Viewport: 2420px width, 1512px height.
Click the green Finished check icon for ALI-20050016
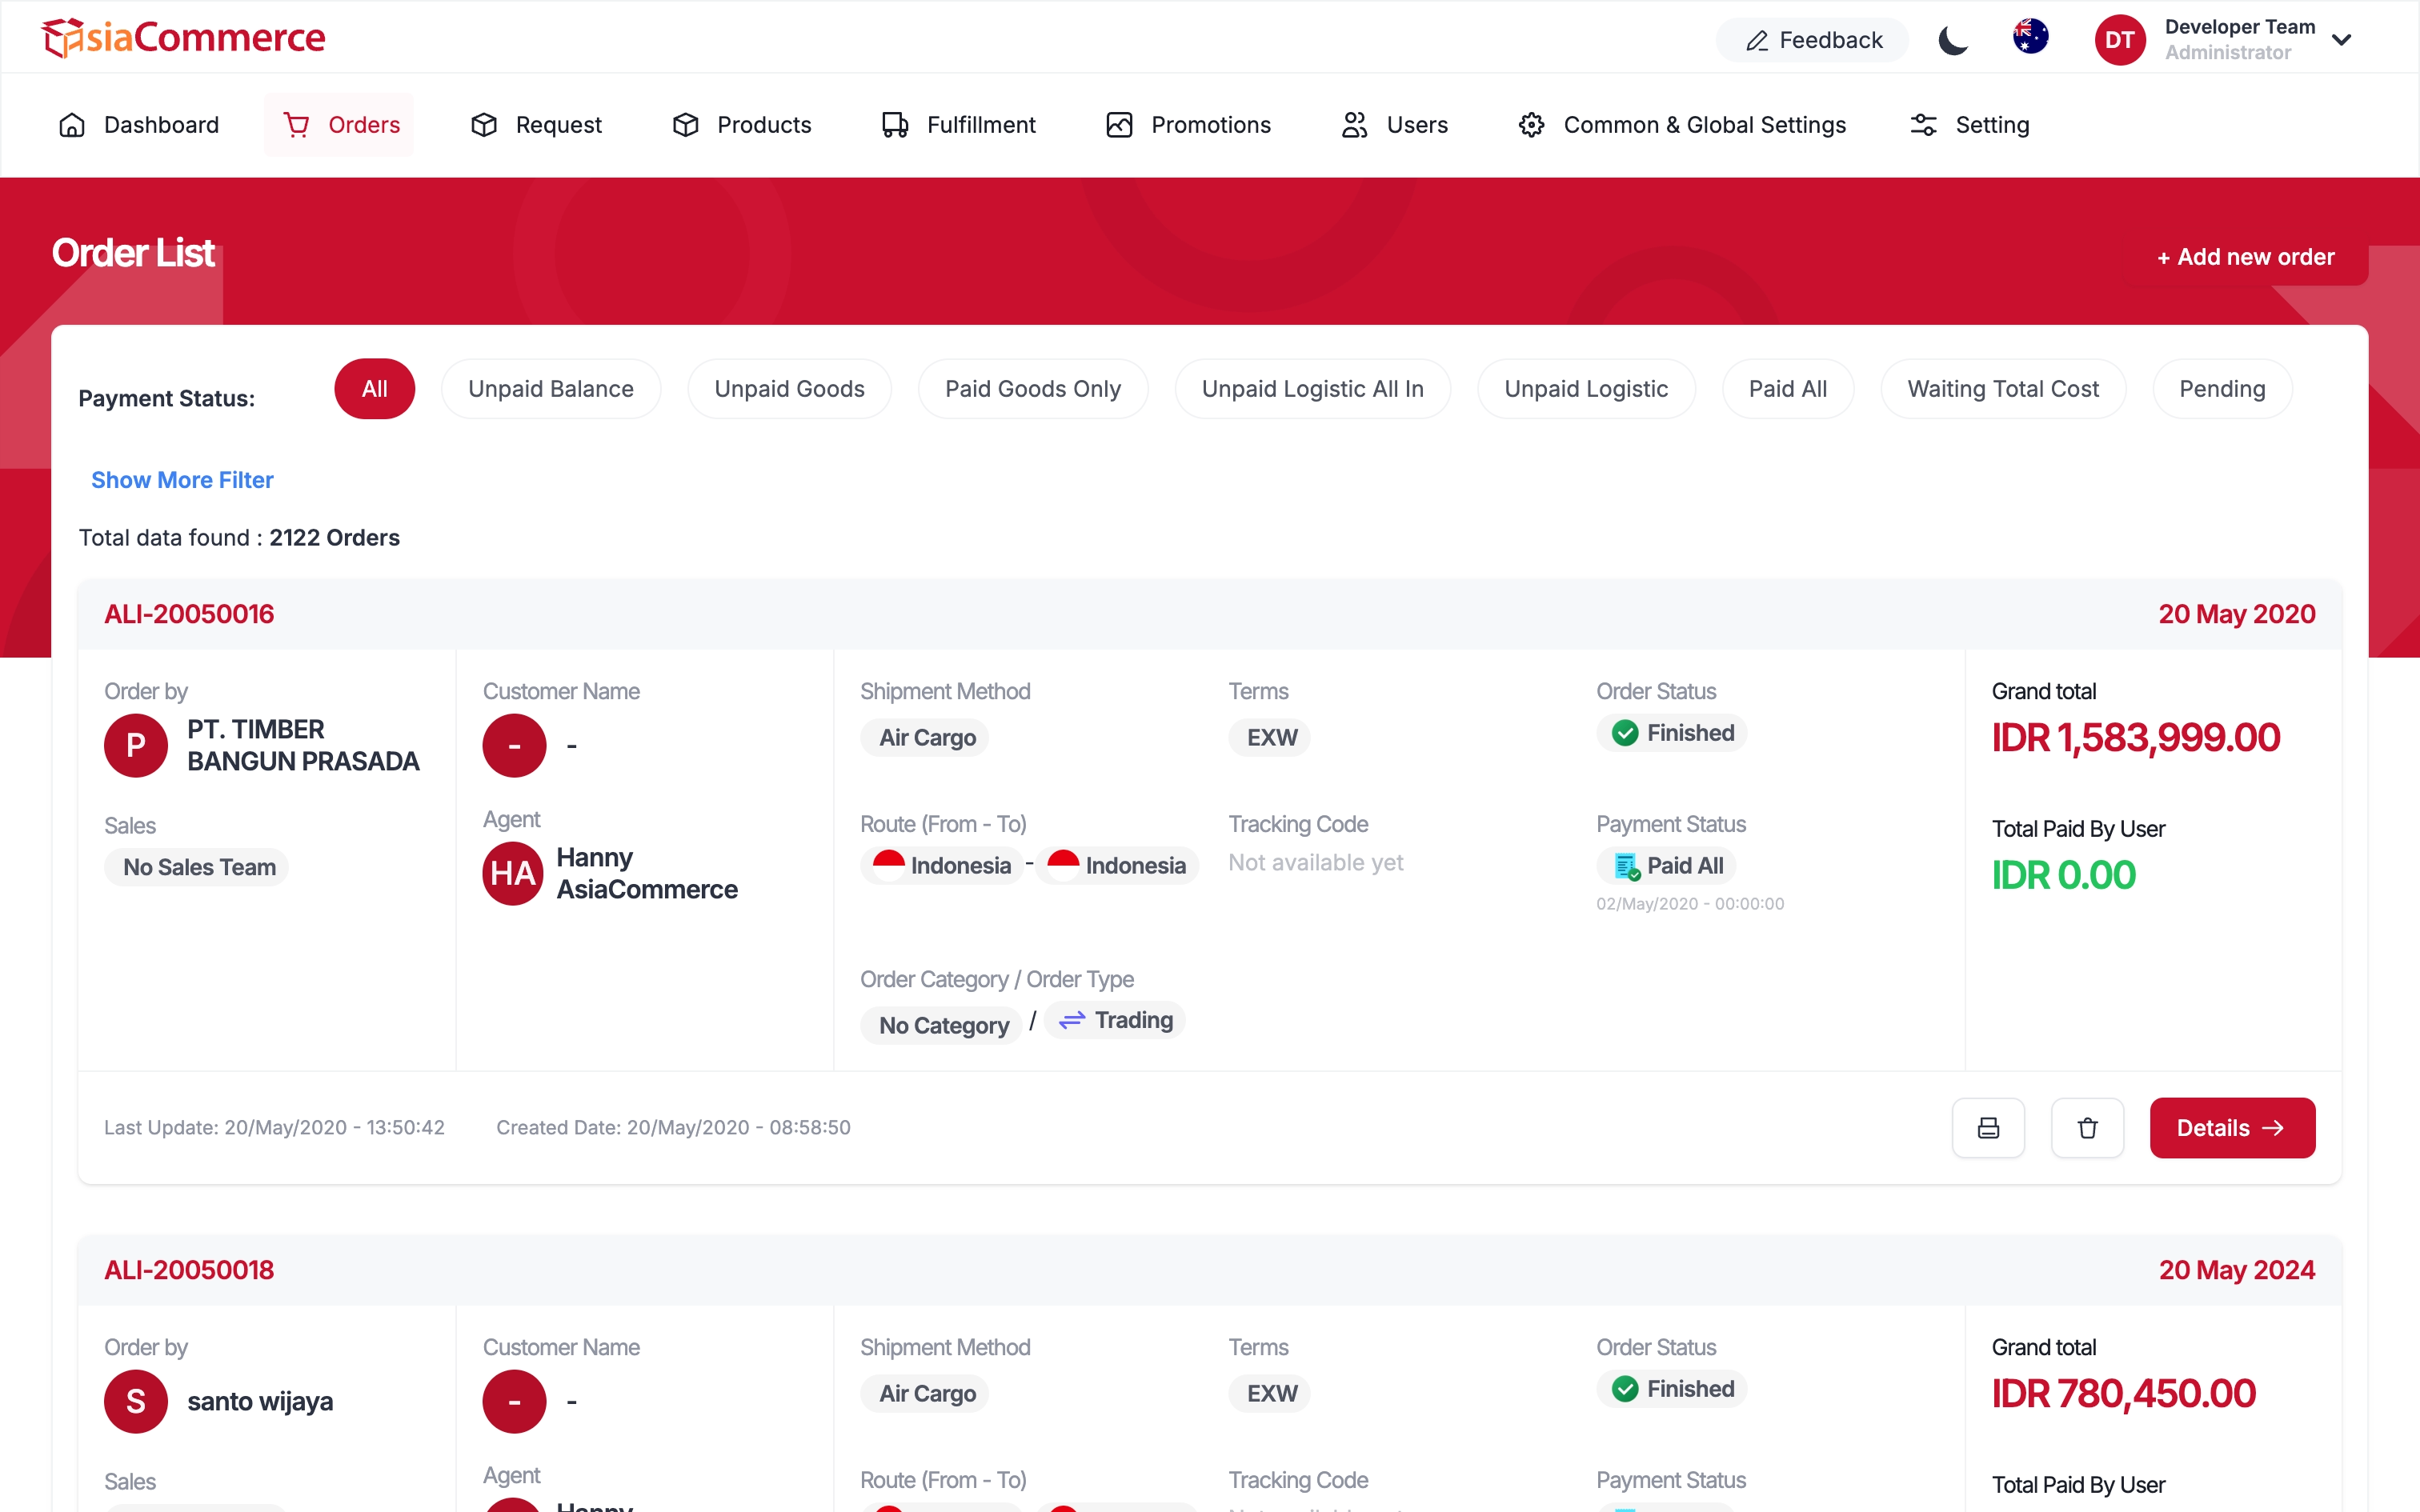1625,733
